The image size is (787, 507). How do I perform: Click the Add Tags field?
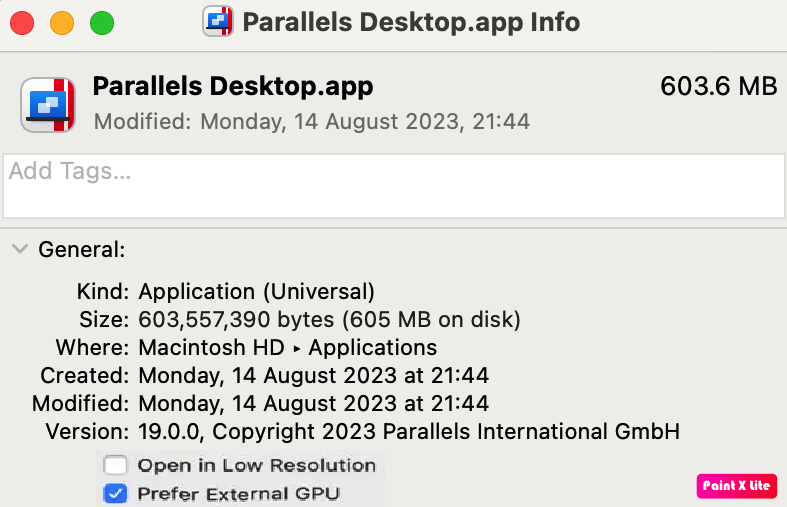point(393,186)
